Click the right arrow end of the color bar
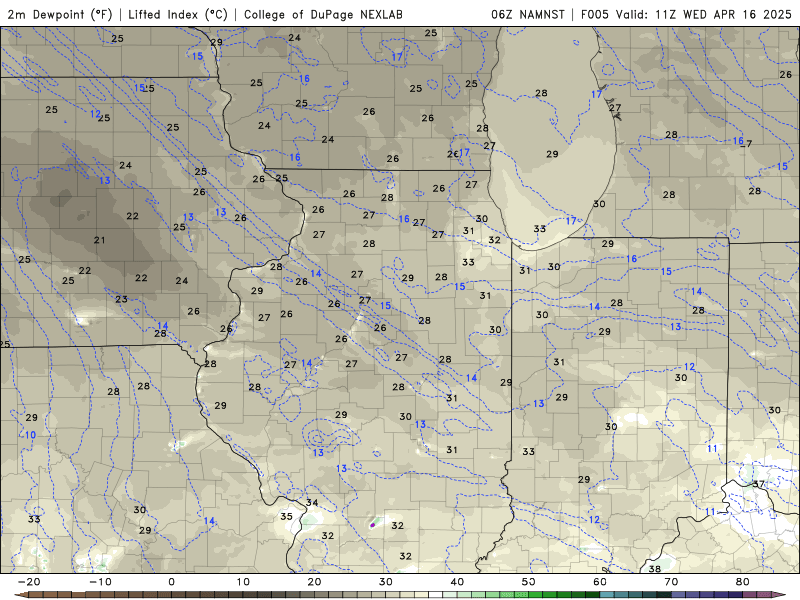Image resolution: width=800 pixels, height=600 pixels. [779, 595]
